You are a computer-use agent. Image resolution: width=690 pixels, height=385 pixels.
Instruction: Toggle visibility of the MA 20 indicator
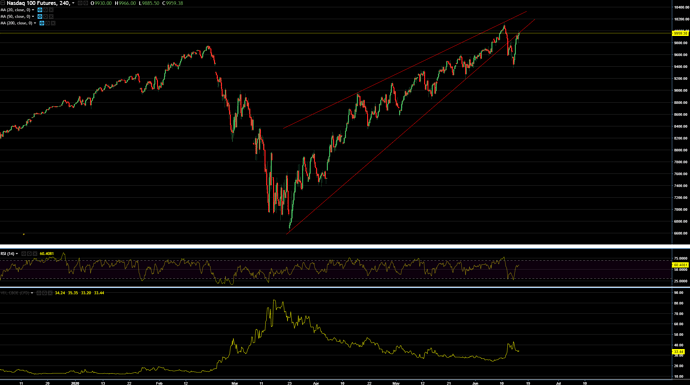[40, 10]
